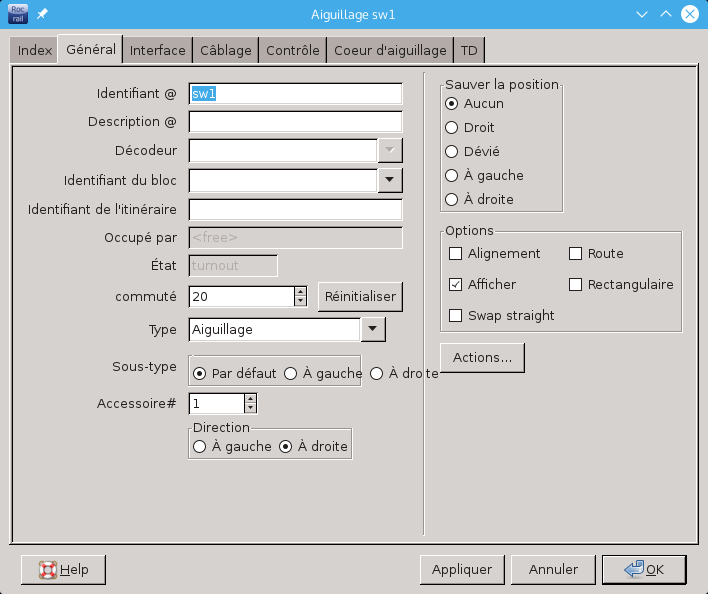Open the Coeur d'aiguillage tab
Image resolution: width=708 pixels, height=594 pixels.
pos(390,50)
